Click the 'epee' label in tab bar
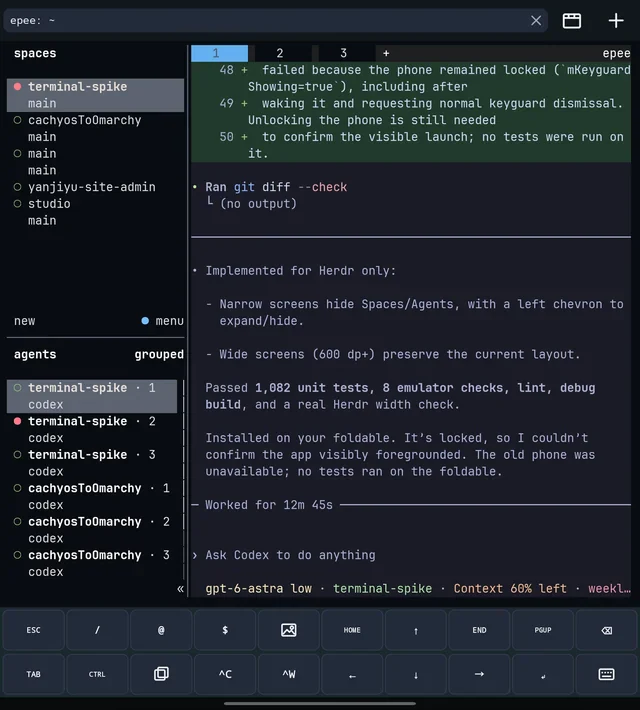Viewport: 640px width, 710px height. click(x=616, y=53)
